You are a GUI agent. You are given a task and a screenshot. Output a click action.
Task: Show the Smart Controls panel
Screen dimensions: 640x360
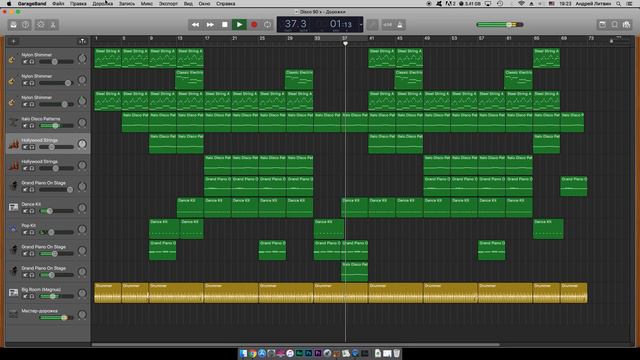click(x=41, y=25)
